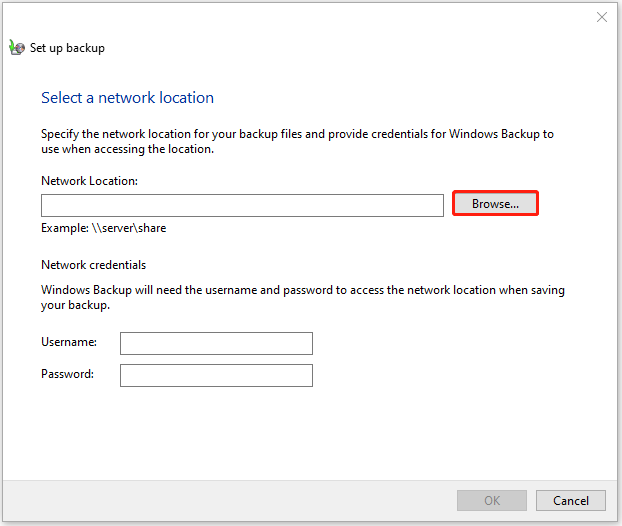Click the empty title bar area

point(300,17)
